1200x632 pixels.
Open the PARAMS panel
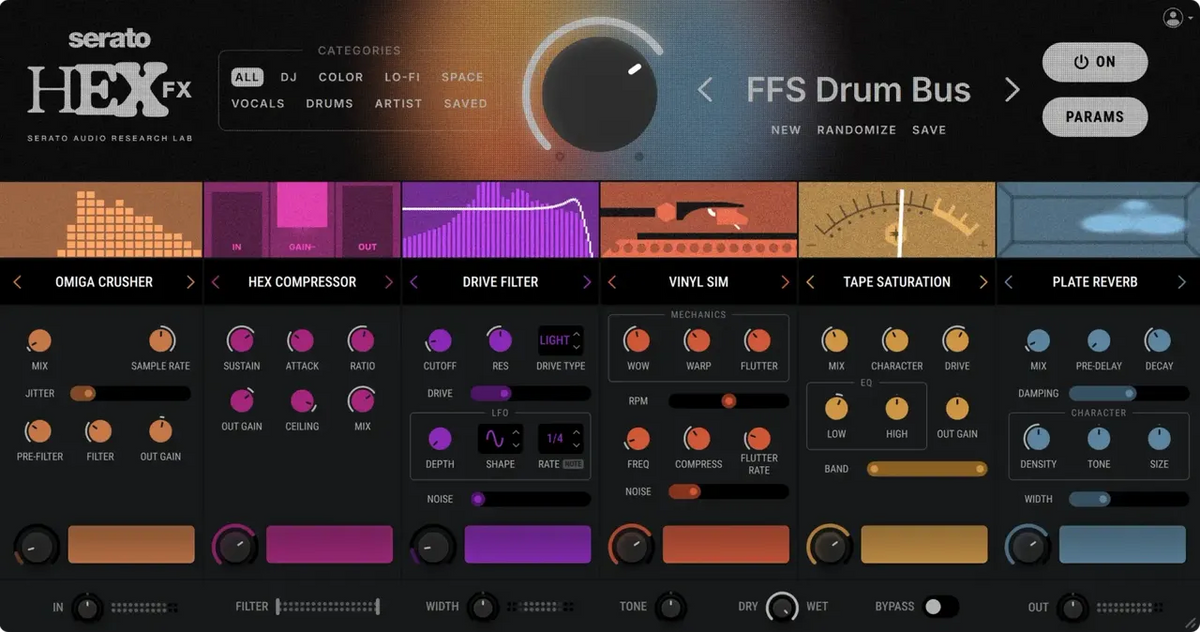(x=1094, y=116)
